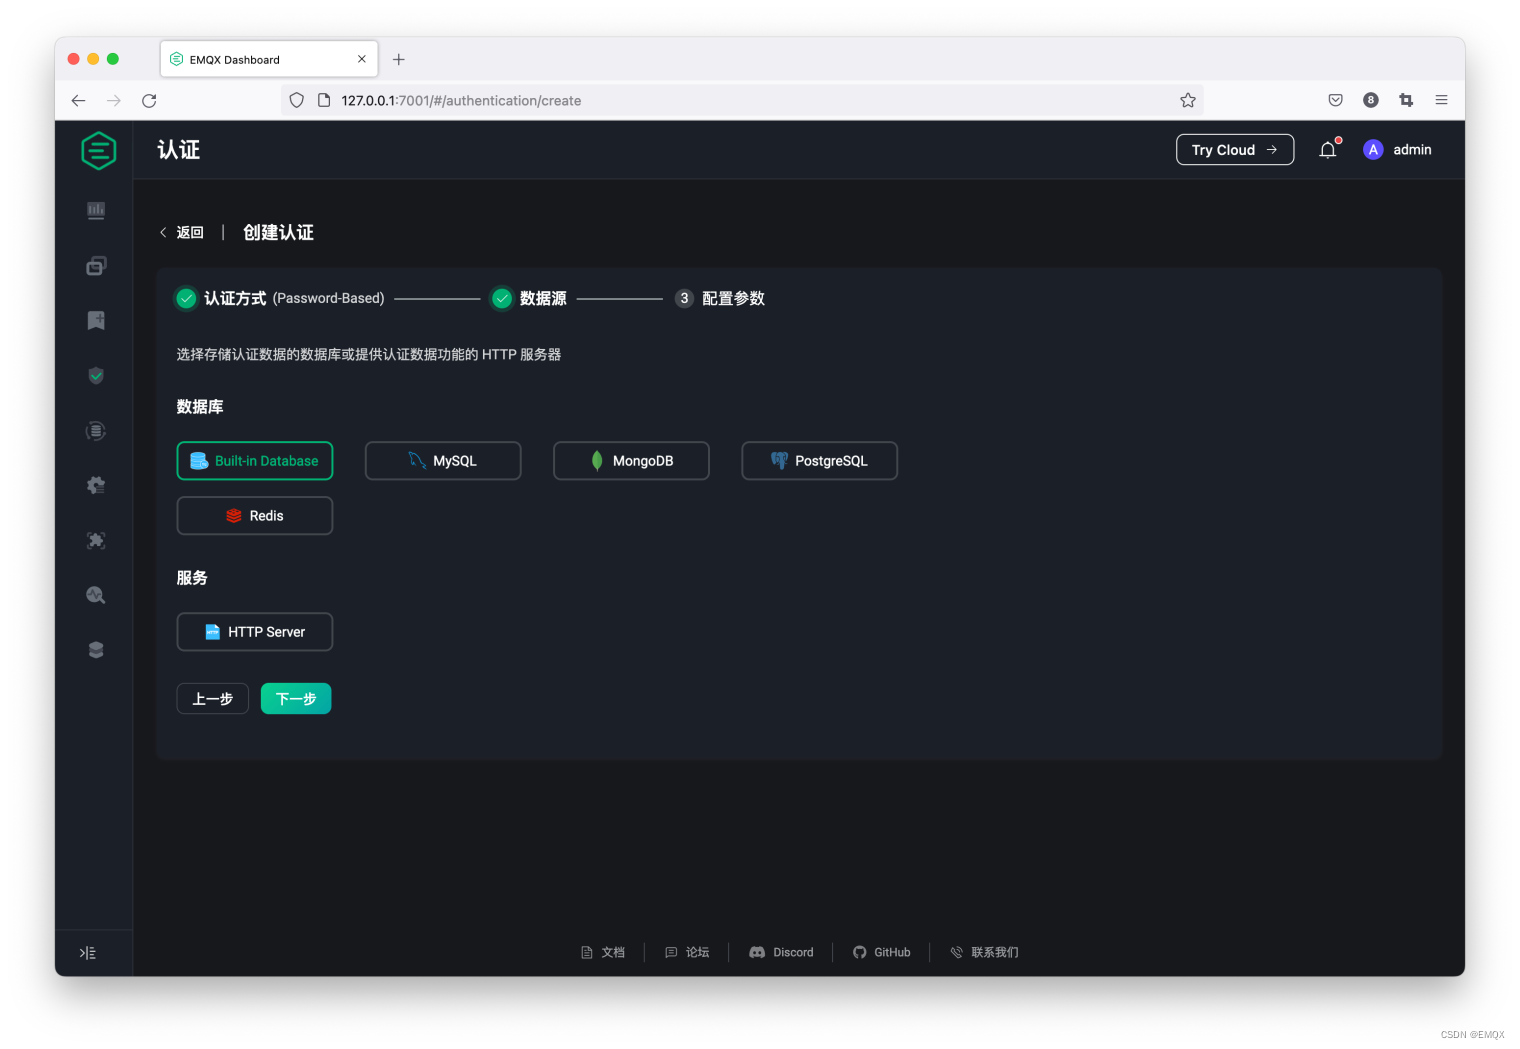Click the GitHub footer link
Screen dimensions: 1520x1049
(881, 952)
